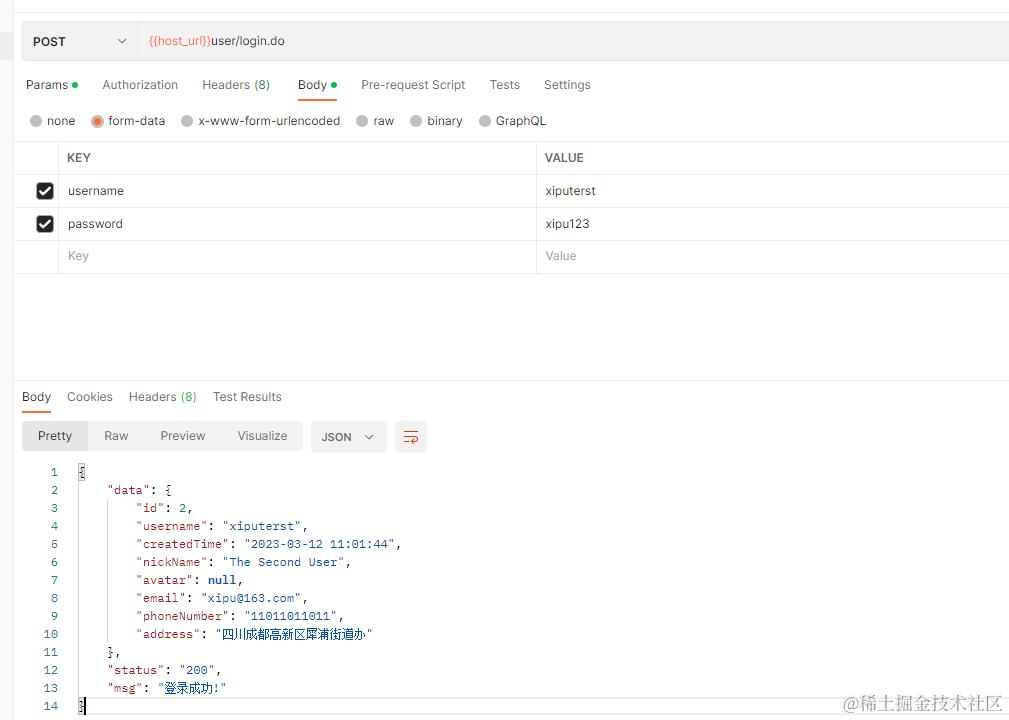The width and height of the screenshot is (1009, 720).
Task: Open the Test Results tab
Action: click(x=247, y=397)
